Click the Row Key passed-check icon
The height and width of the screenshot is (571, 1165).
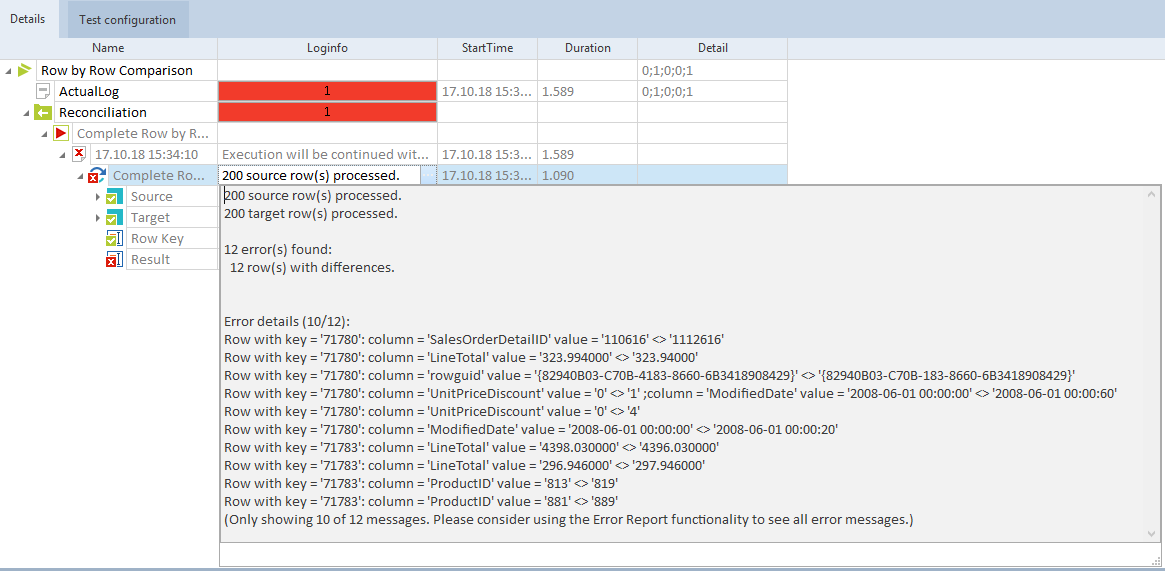click(x=113, y=239)
